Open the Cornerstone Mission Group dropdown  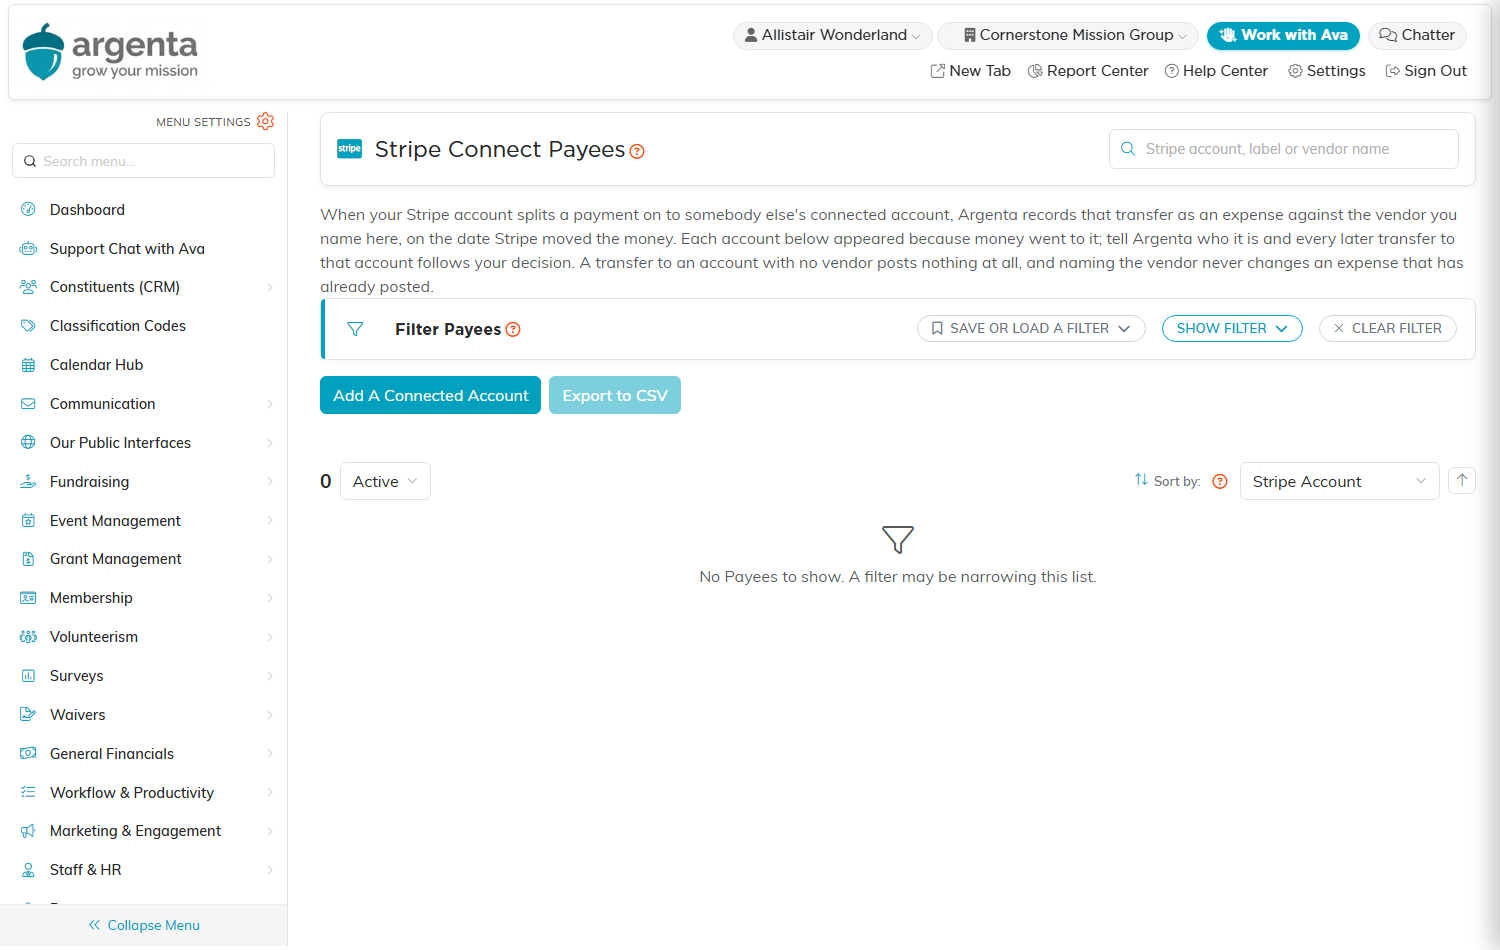point(1068,35)
